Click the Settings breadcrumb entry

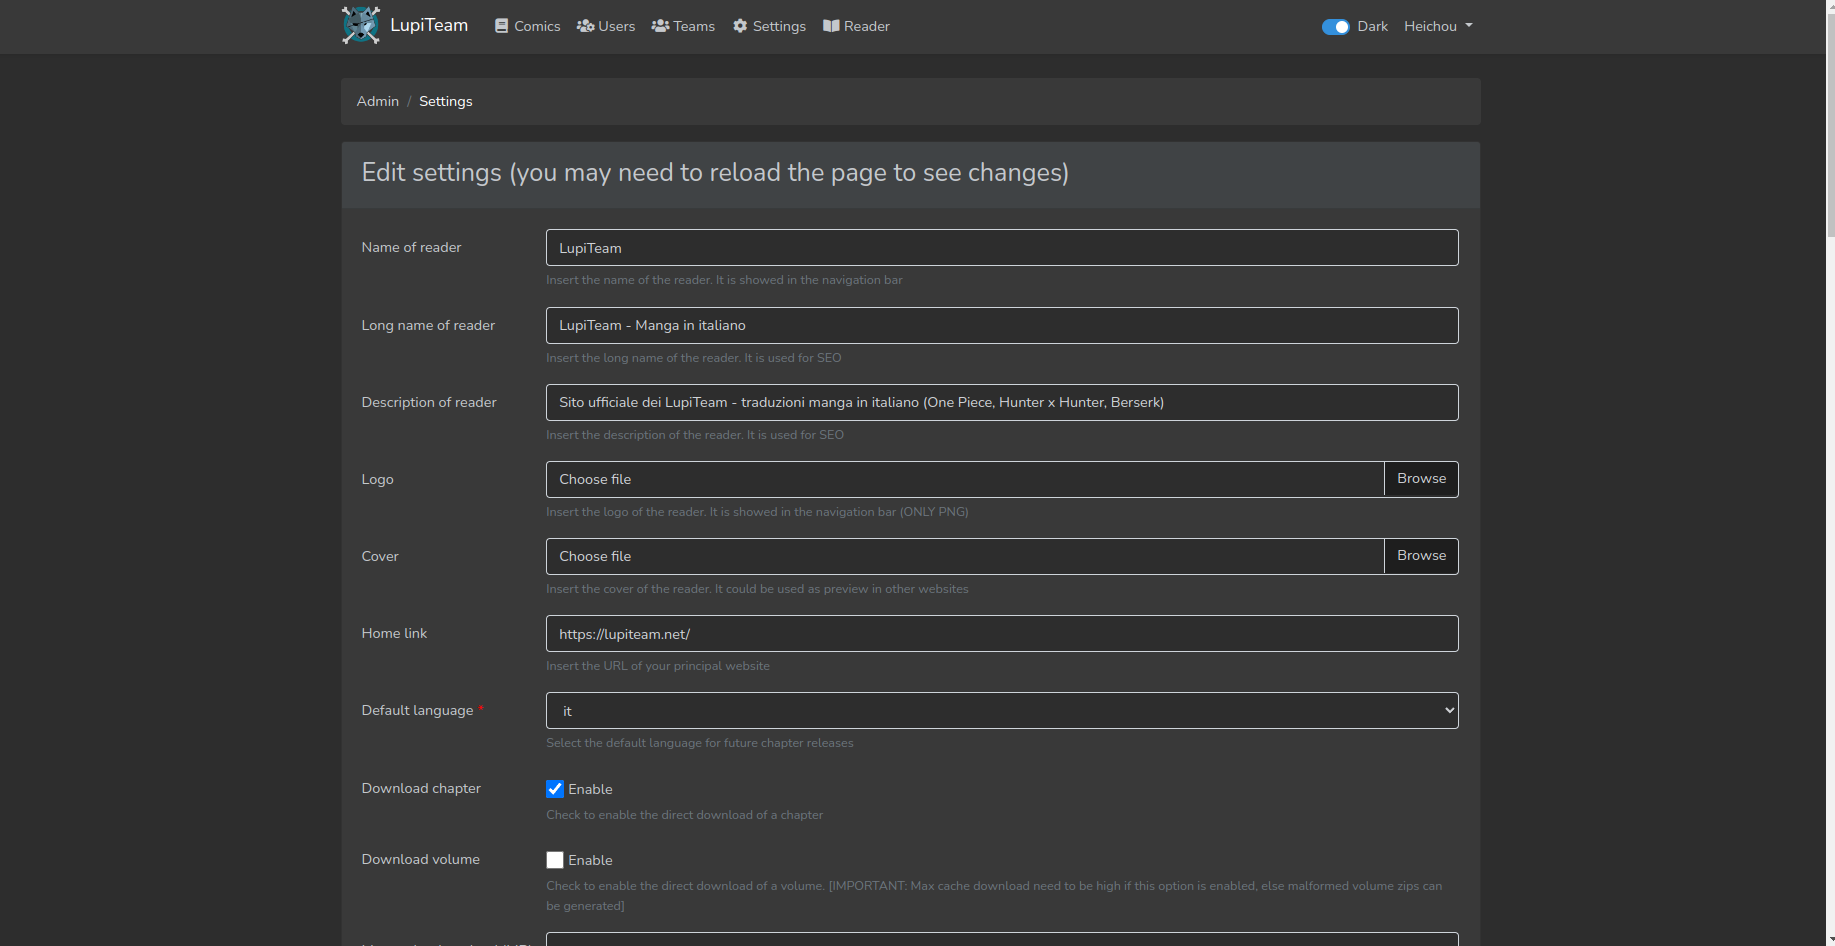pos(445,101)
